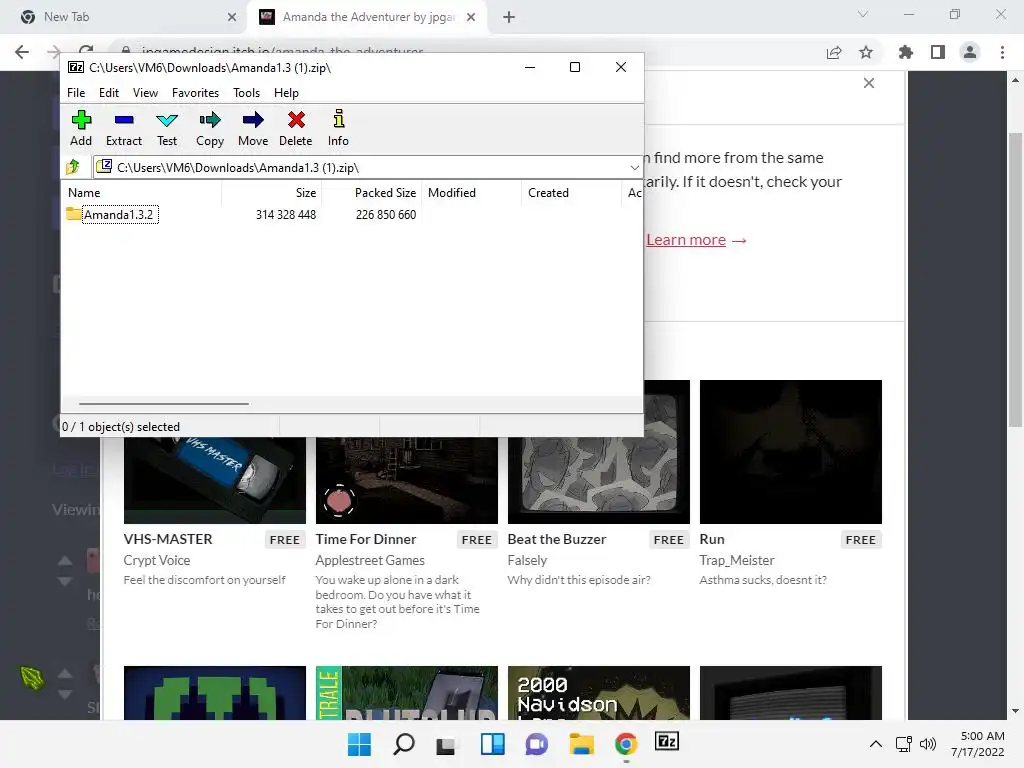Switch to Chrome in the taskbar
Viewport: 1024px width, 768px height.
click(626, 744)
